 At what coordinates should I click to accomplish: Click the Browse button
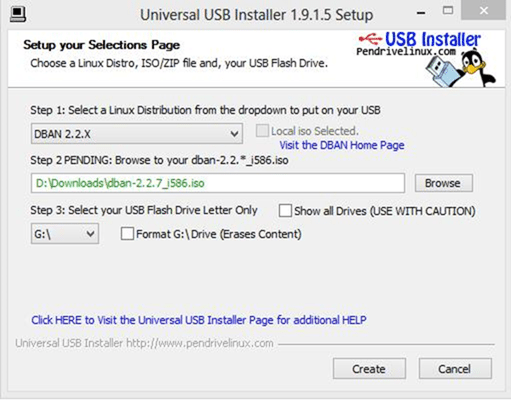click(444, 183)
